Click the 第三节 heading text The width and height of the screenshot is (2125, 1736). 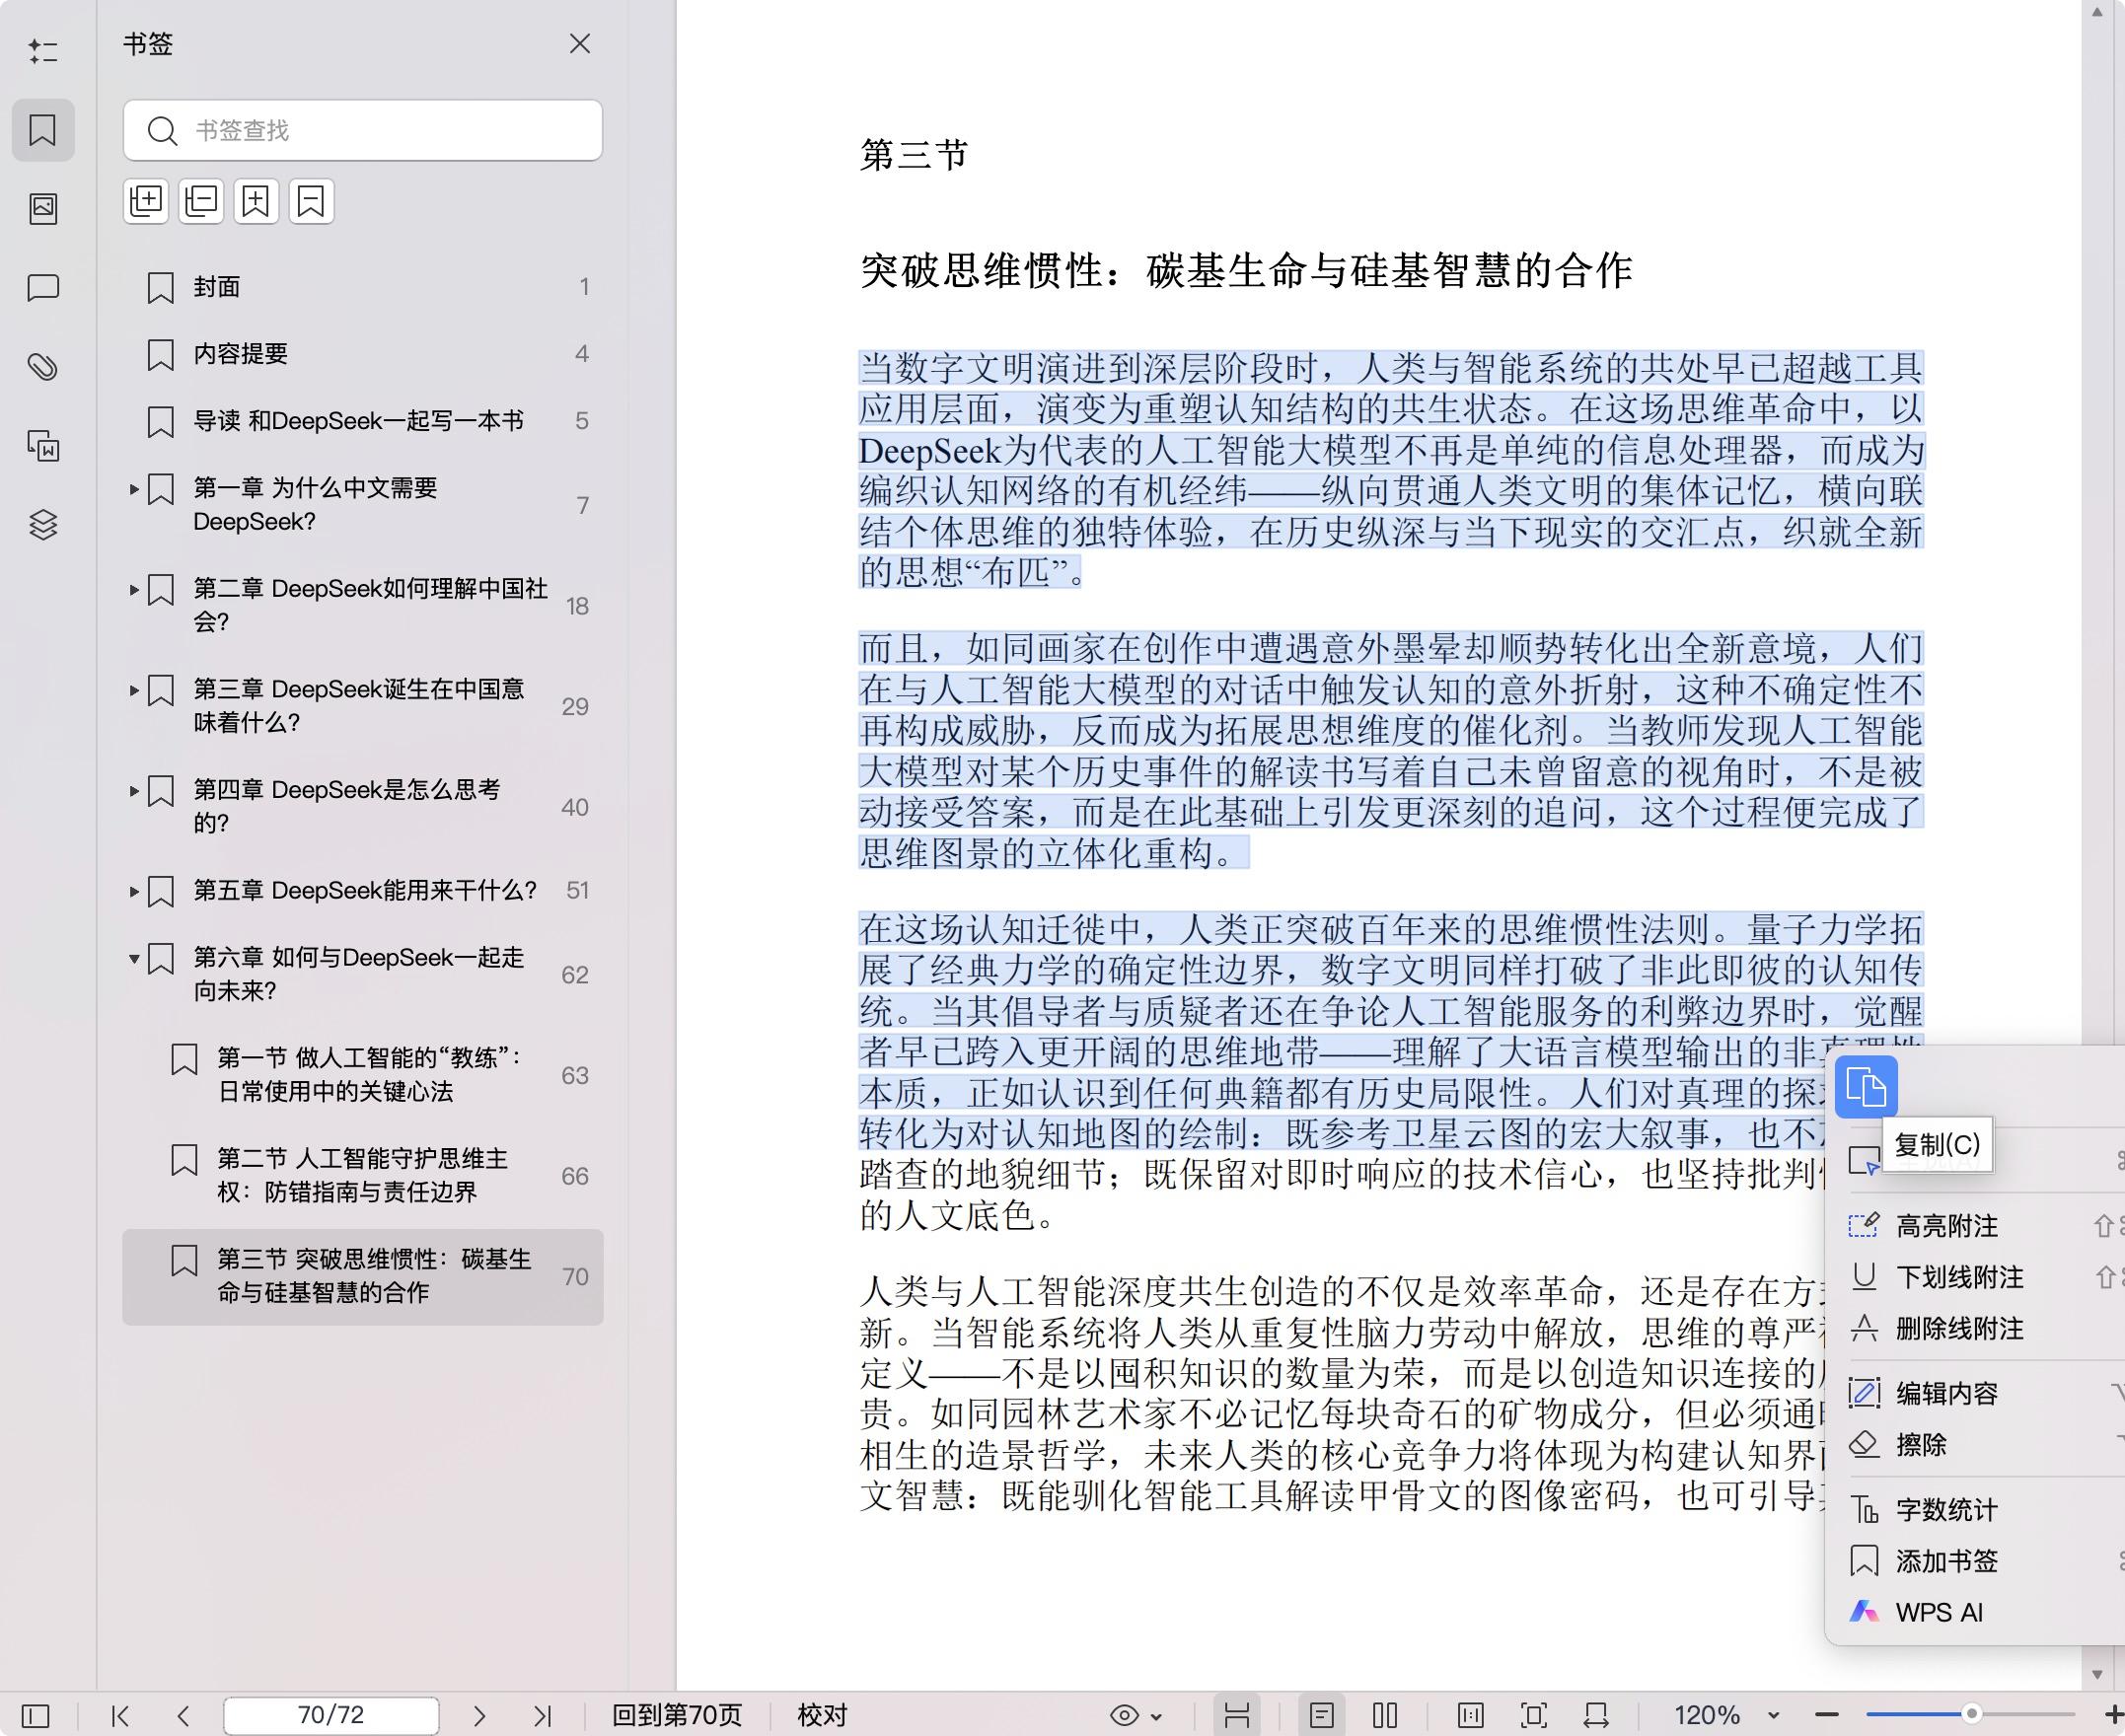(913, 155)
